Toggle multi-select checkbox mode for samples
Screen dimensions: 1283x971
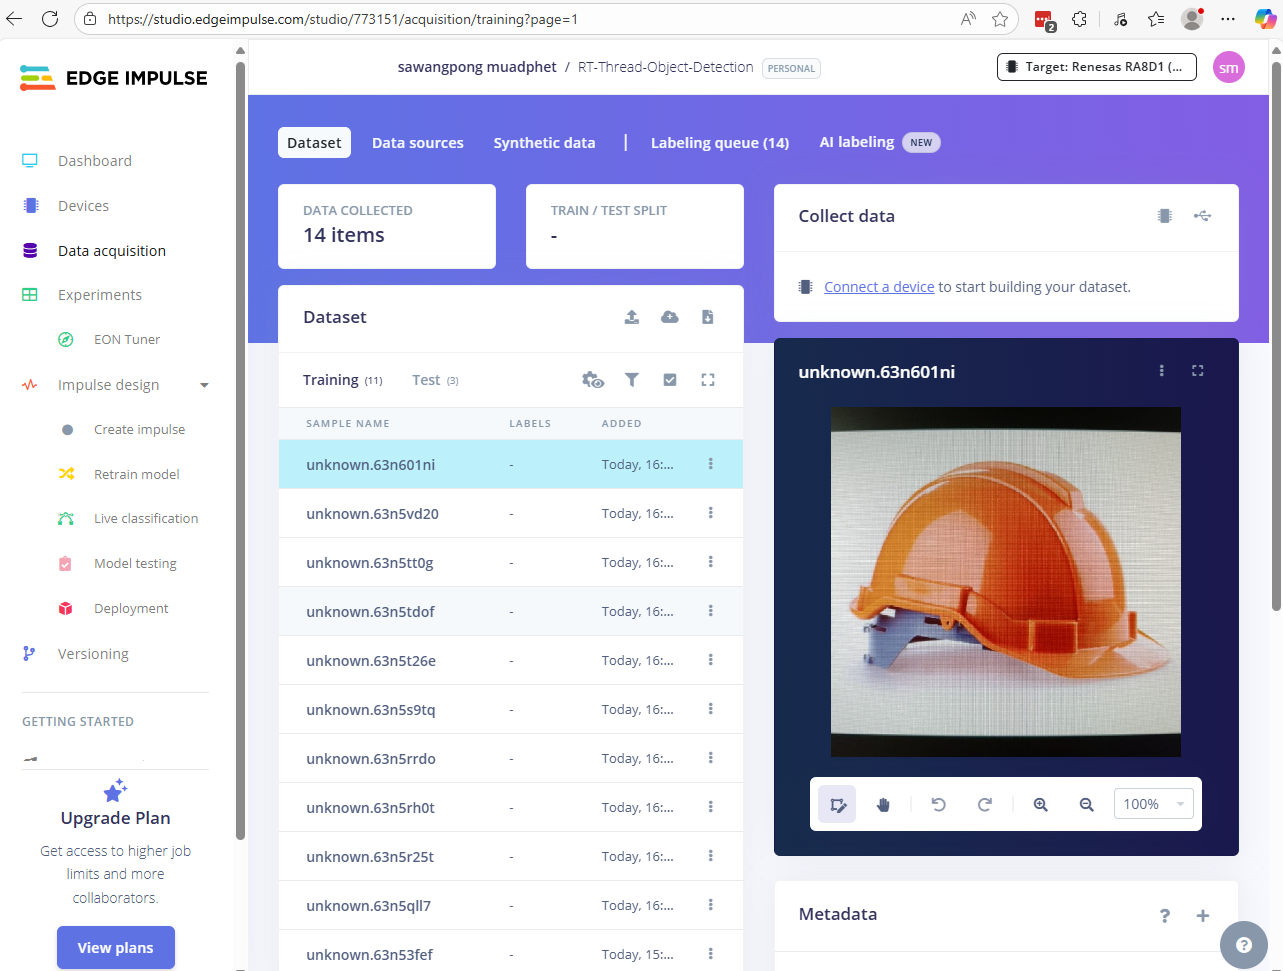(x=670, y=380)
